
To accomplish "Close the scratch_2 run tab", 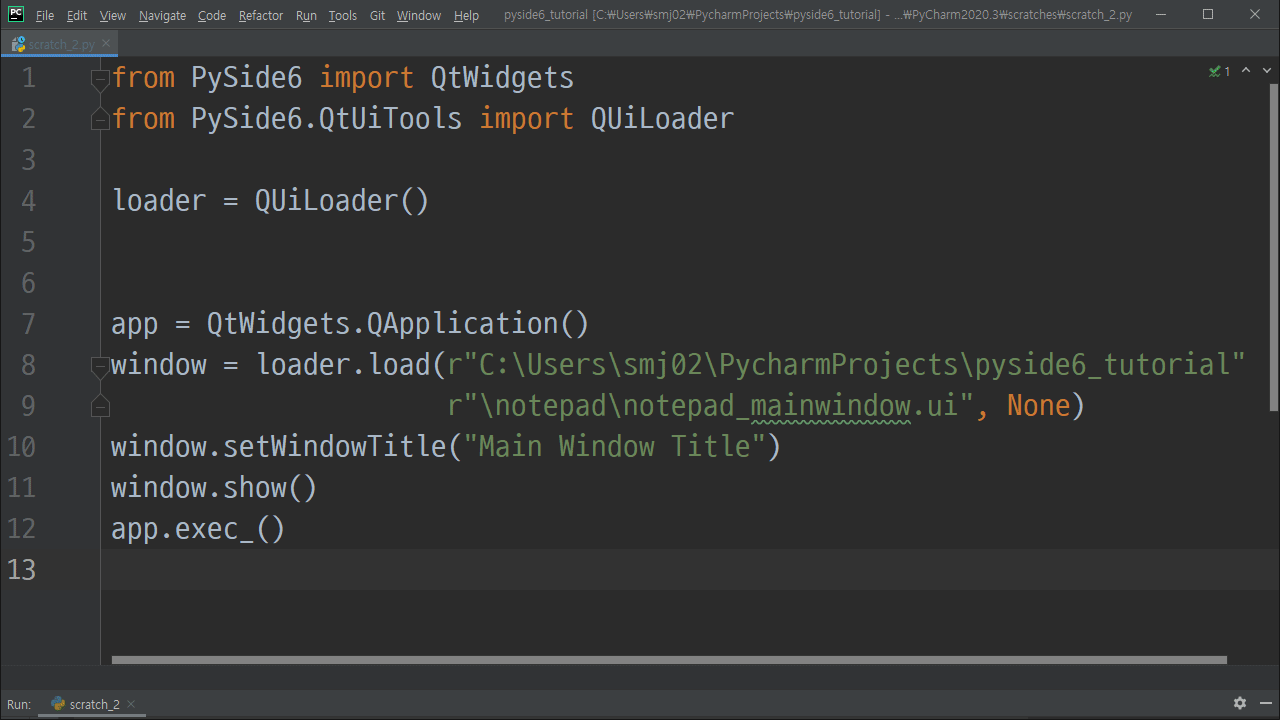I will 131,704.
